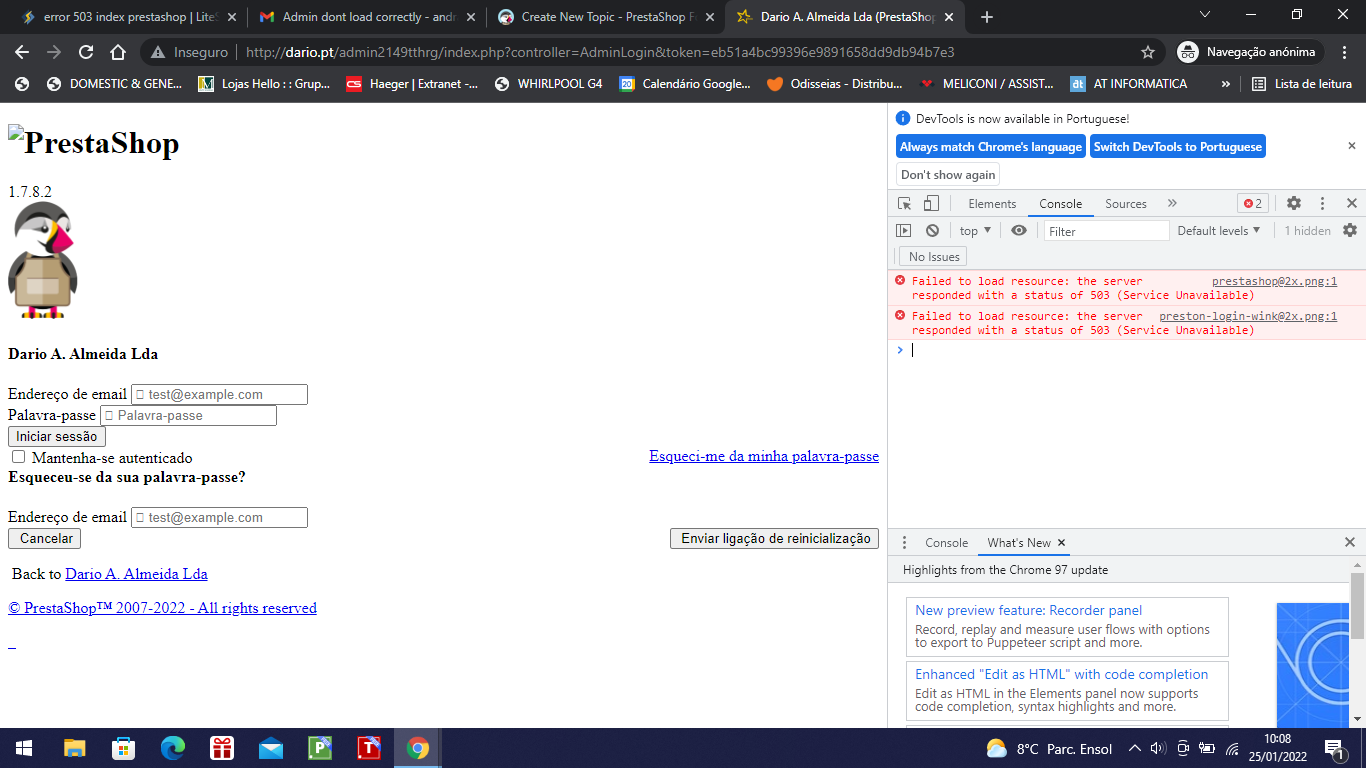Create a live expression with the eye icon
This screenshot has width=1366, height=768.
(x=1019, y=230)
